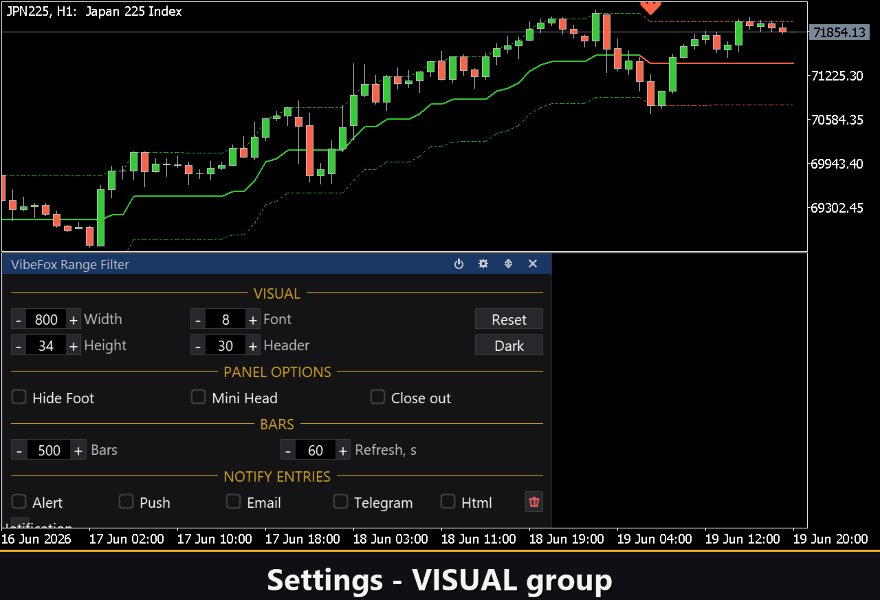Click the Width field showing 800
This screenshot has height=600, width=880.
pos(46,319)
